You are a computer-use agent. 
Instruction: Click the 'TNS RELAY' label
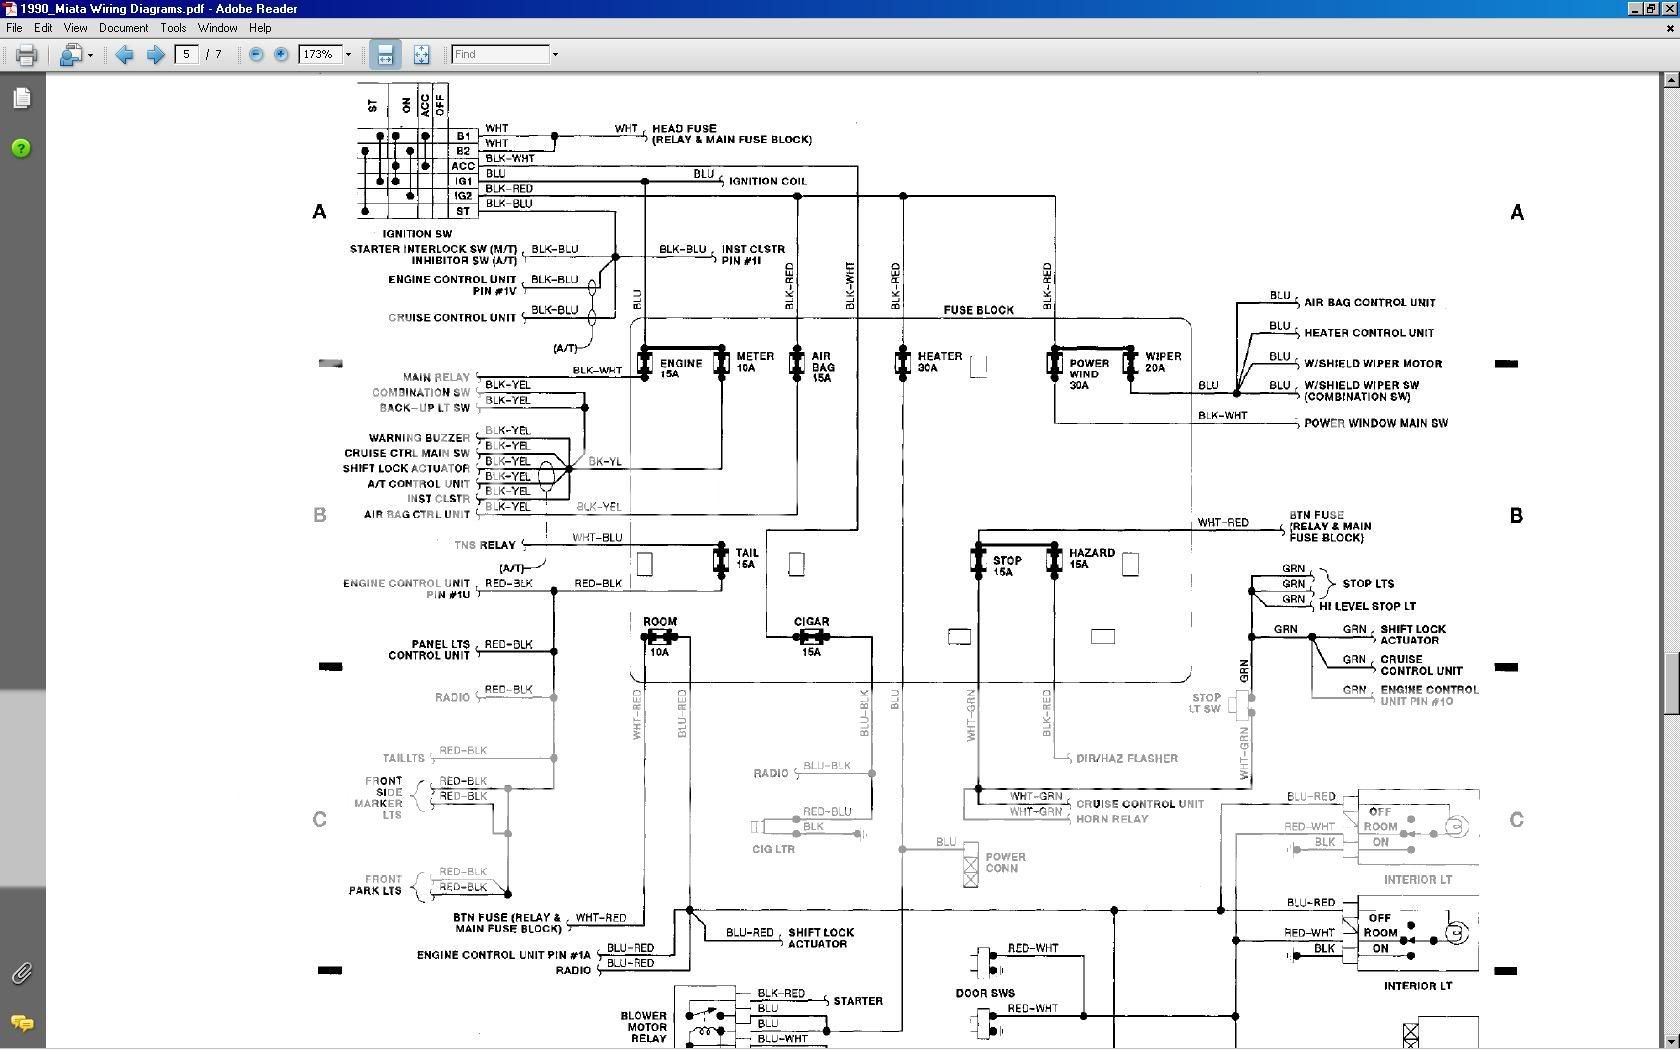(485, 545)
